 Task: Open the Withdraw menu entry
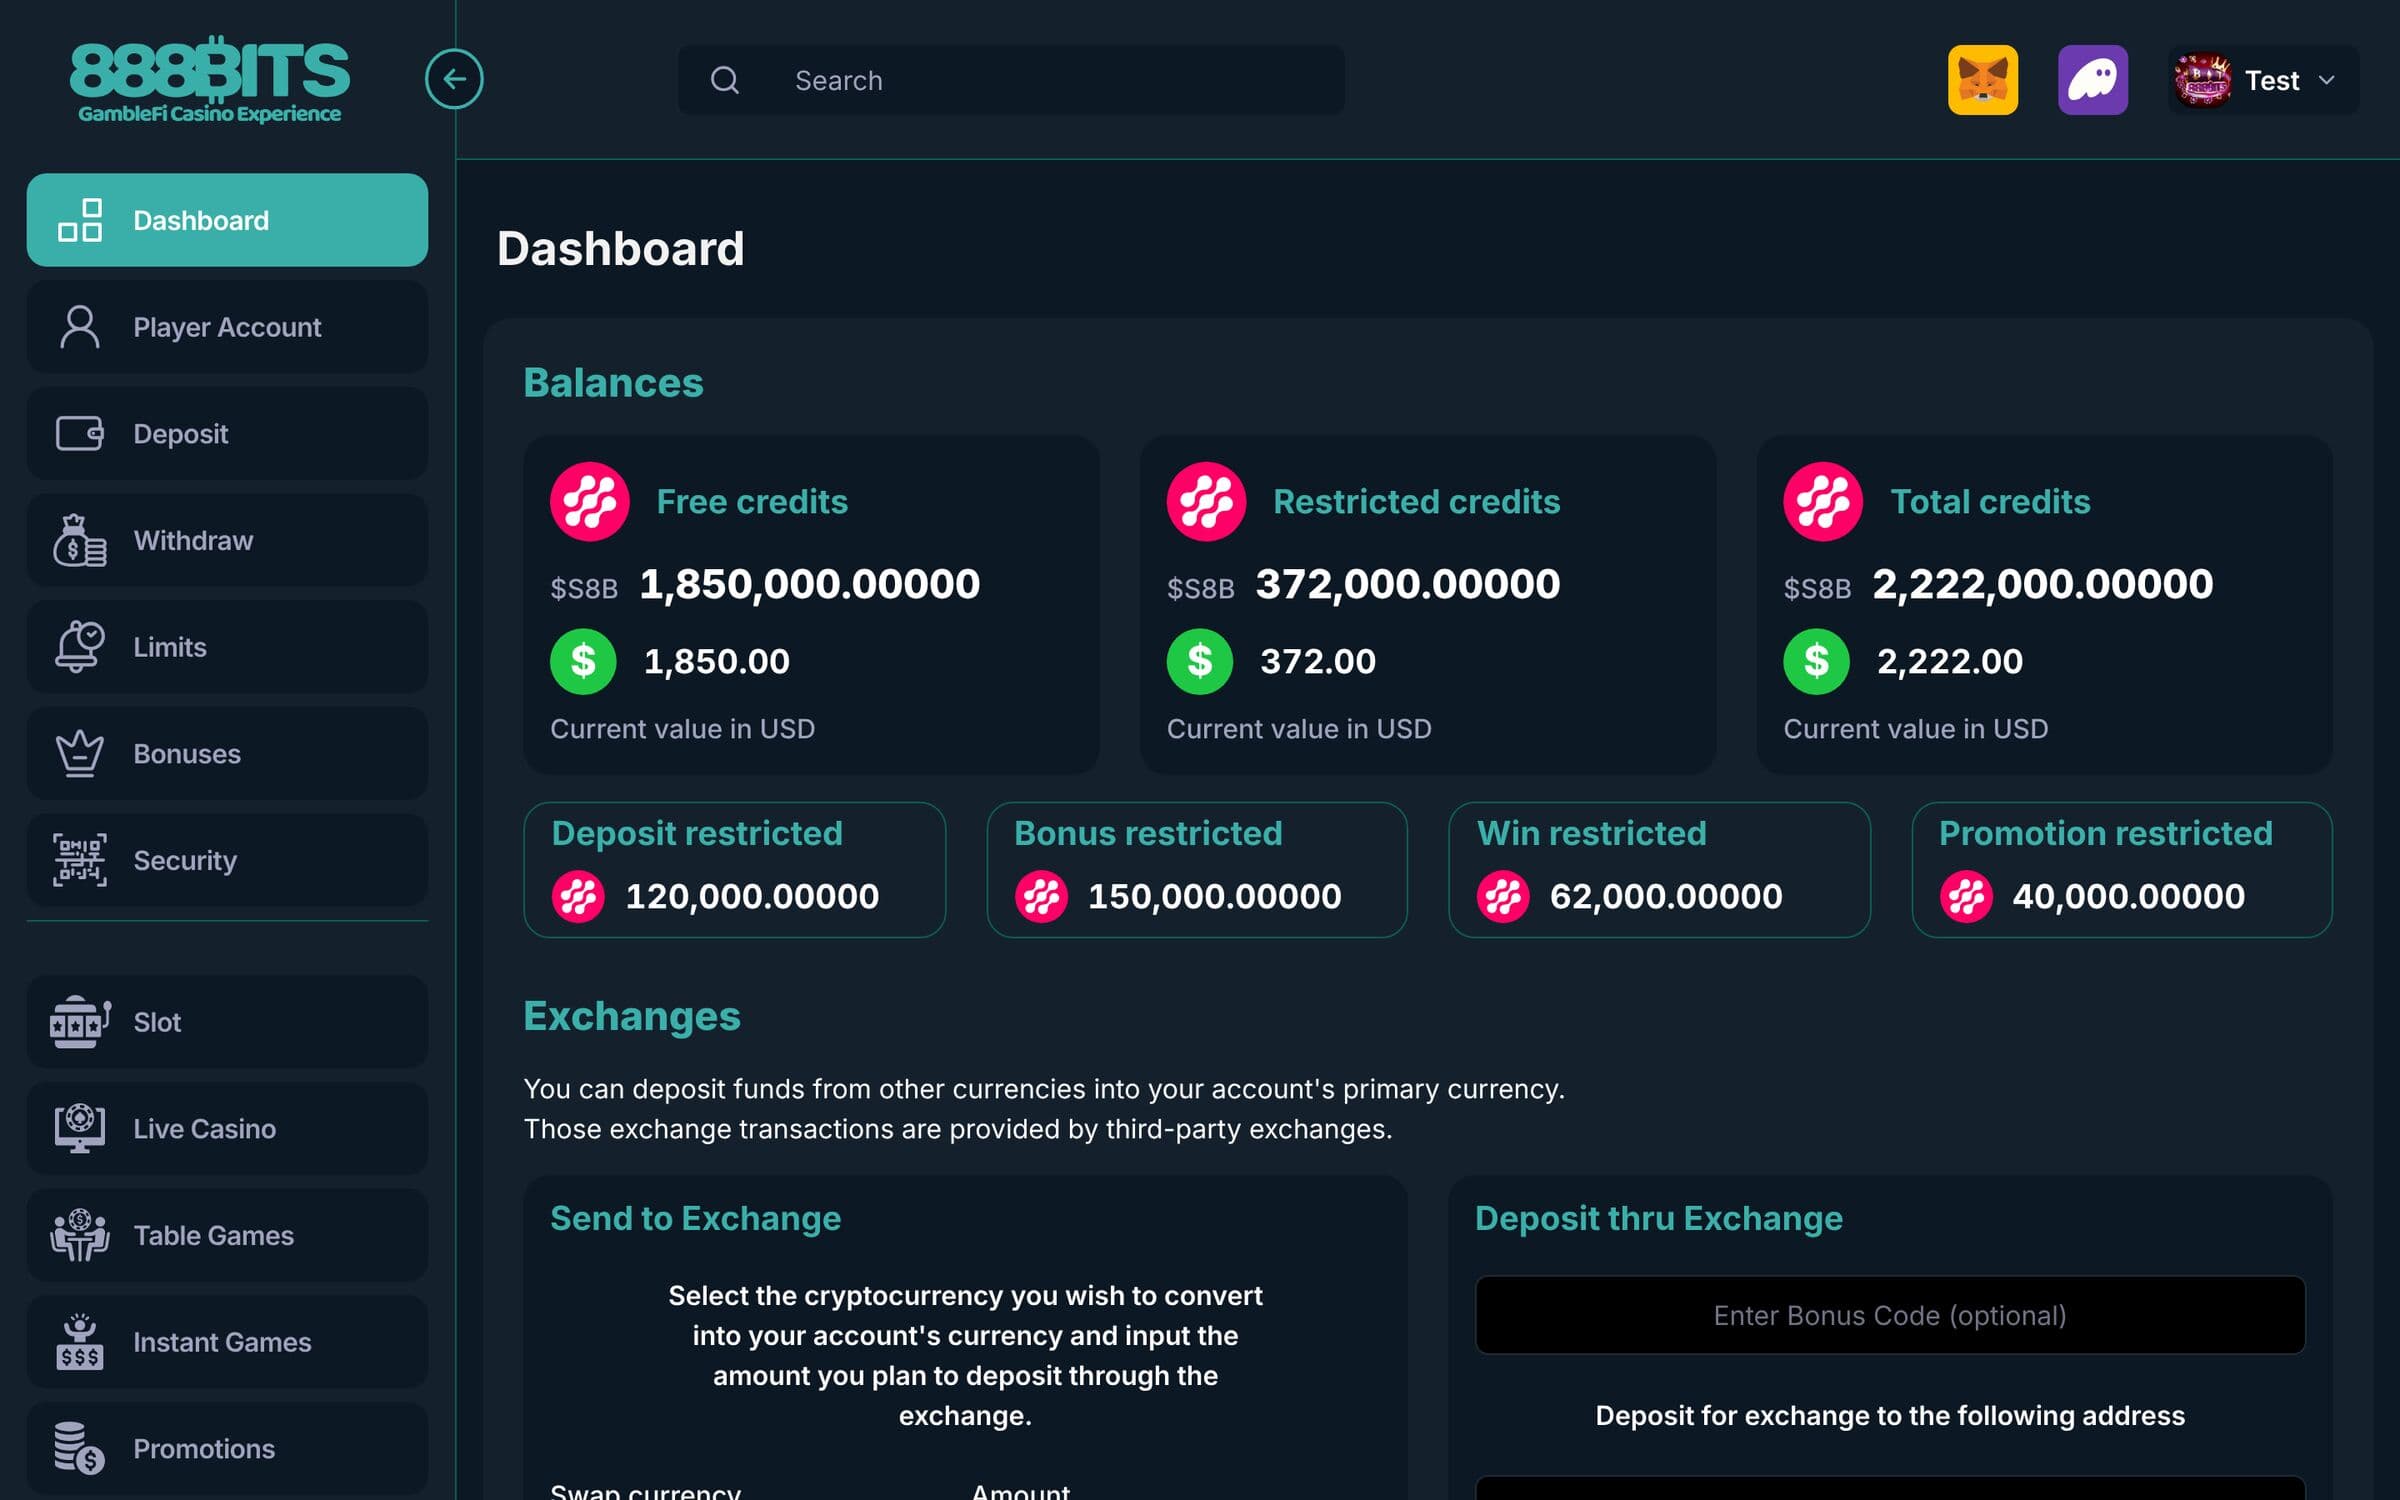pos(227,541)
